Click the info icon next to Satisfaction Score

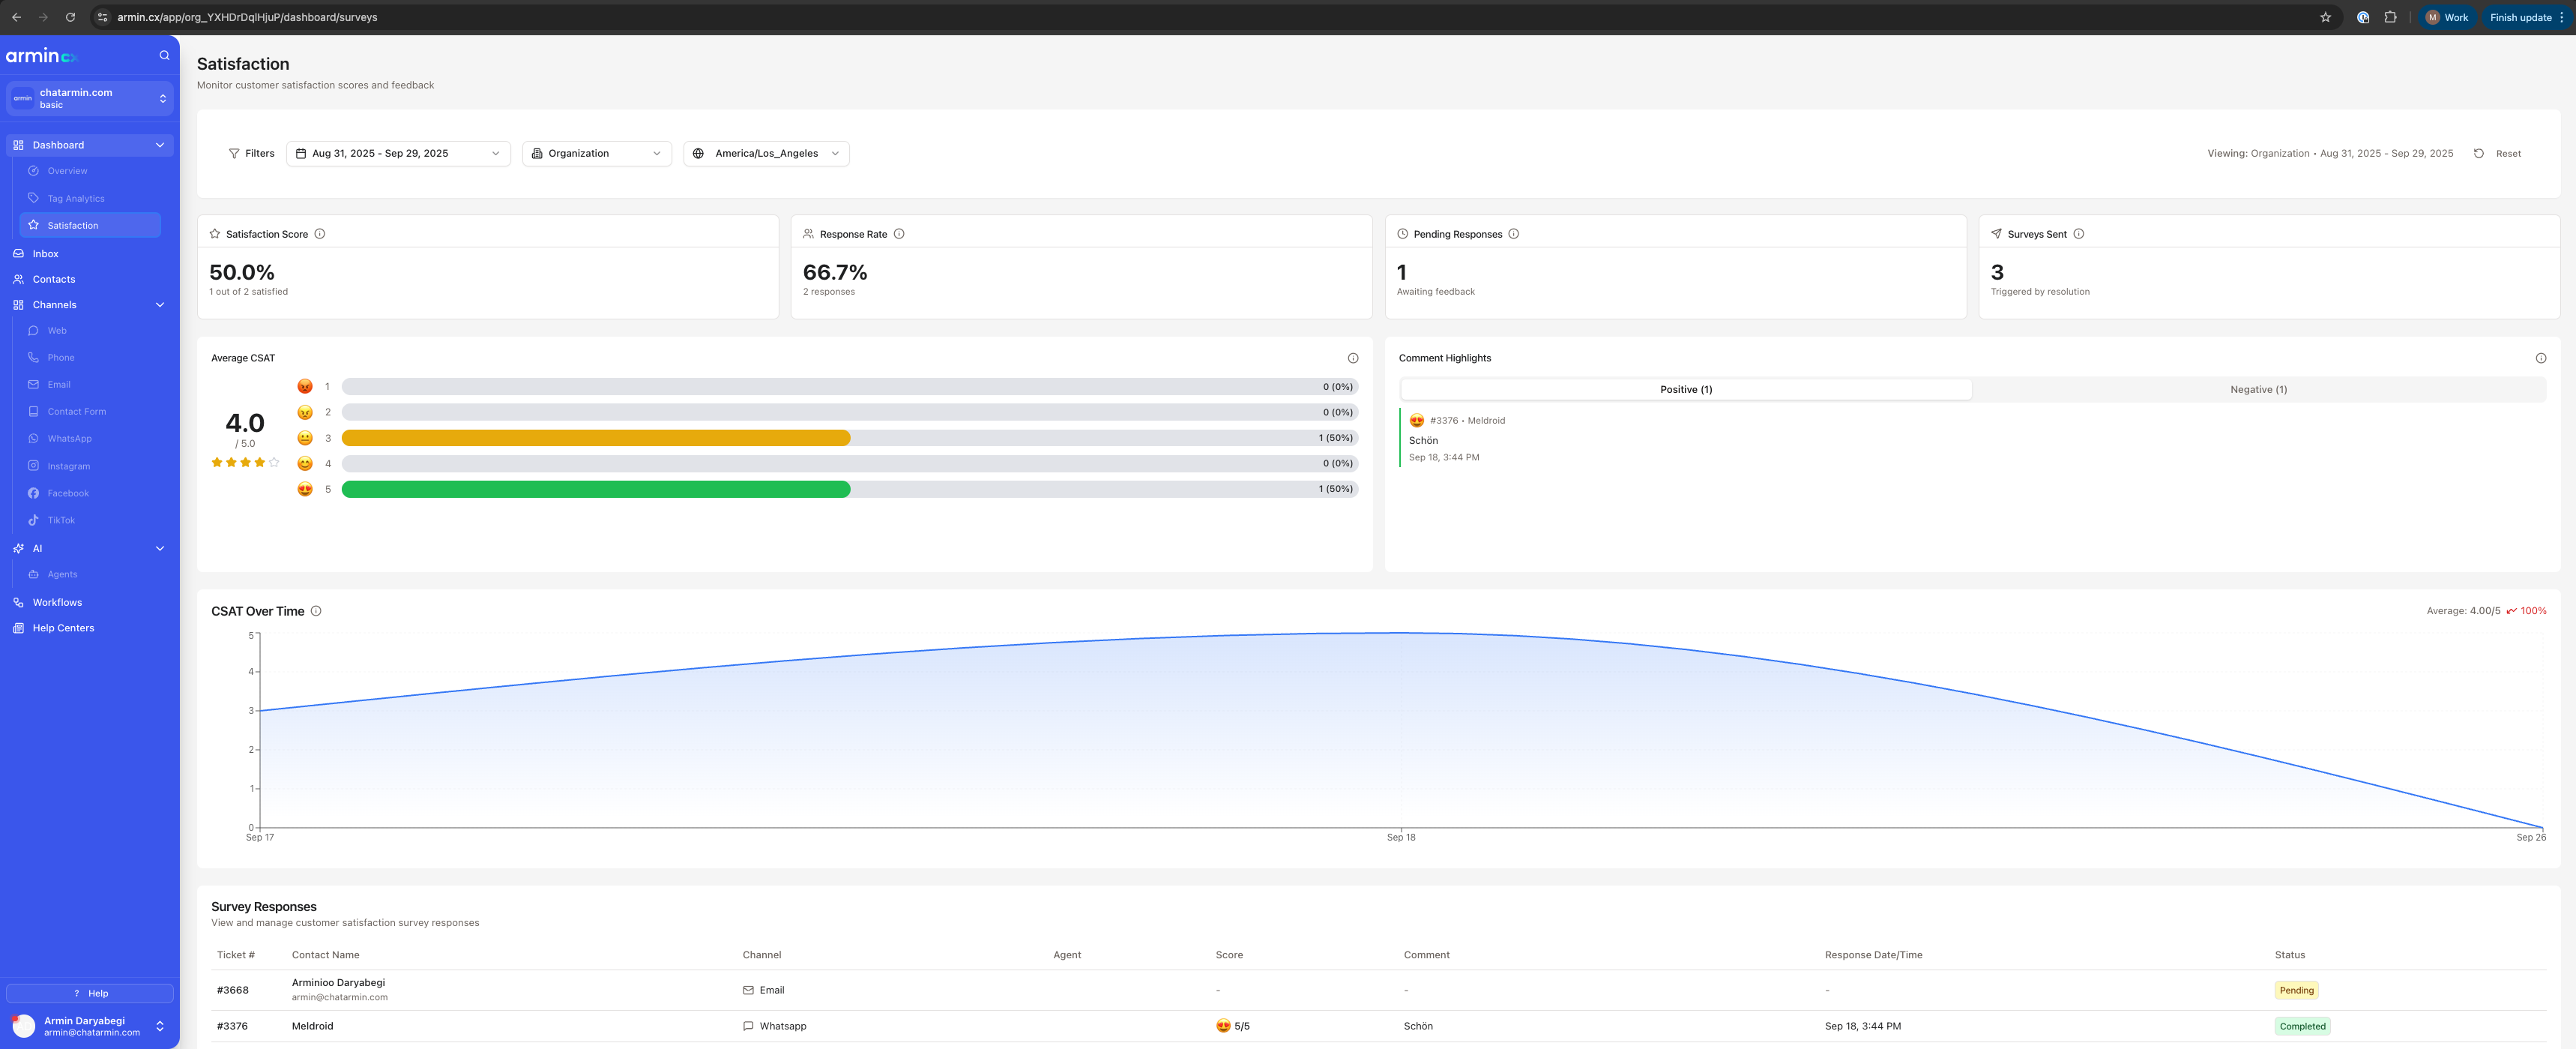pos(320,233)
